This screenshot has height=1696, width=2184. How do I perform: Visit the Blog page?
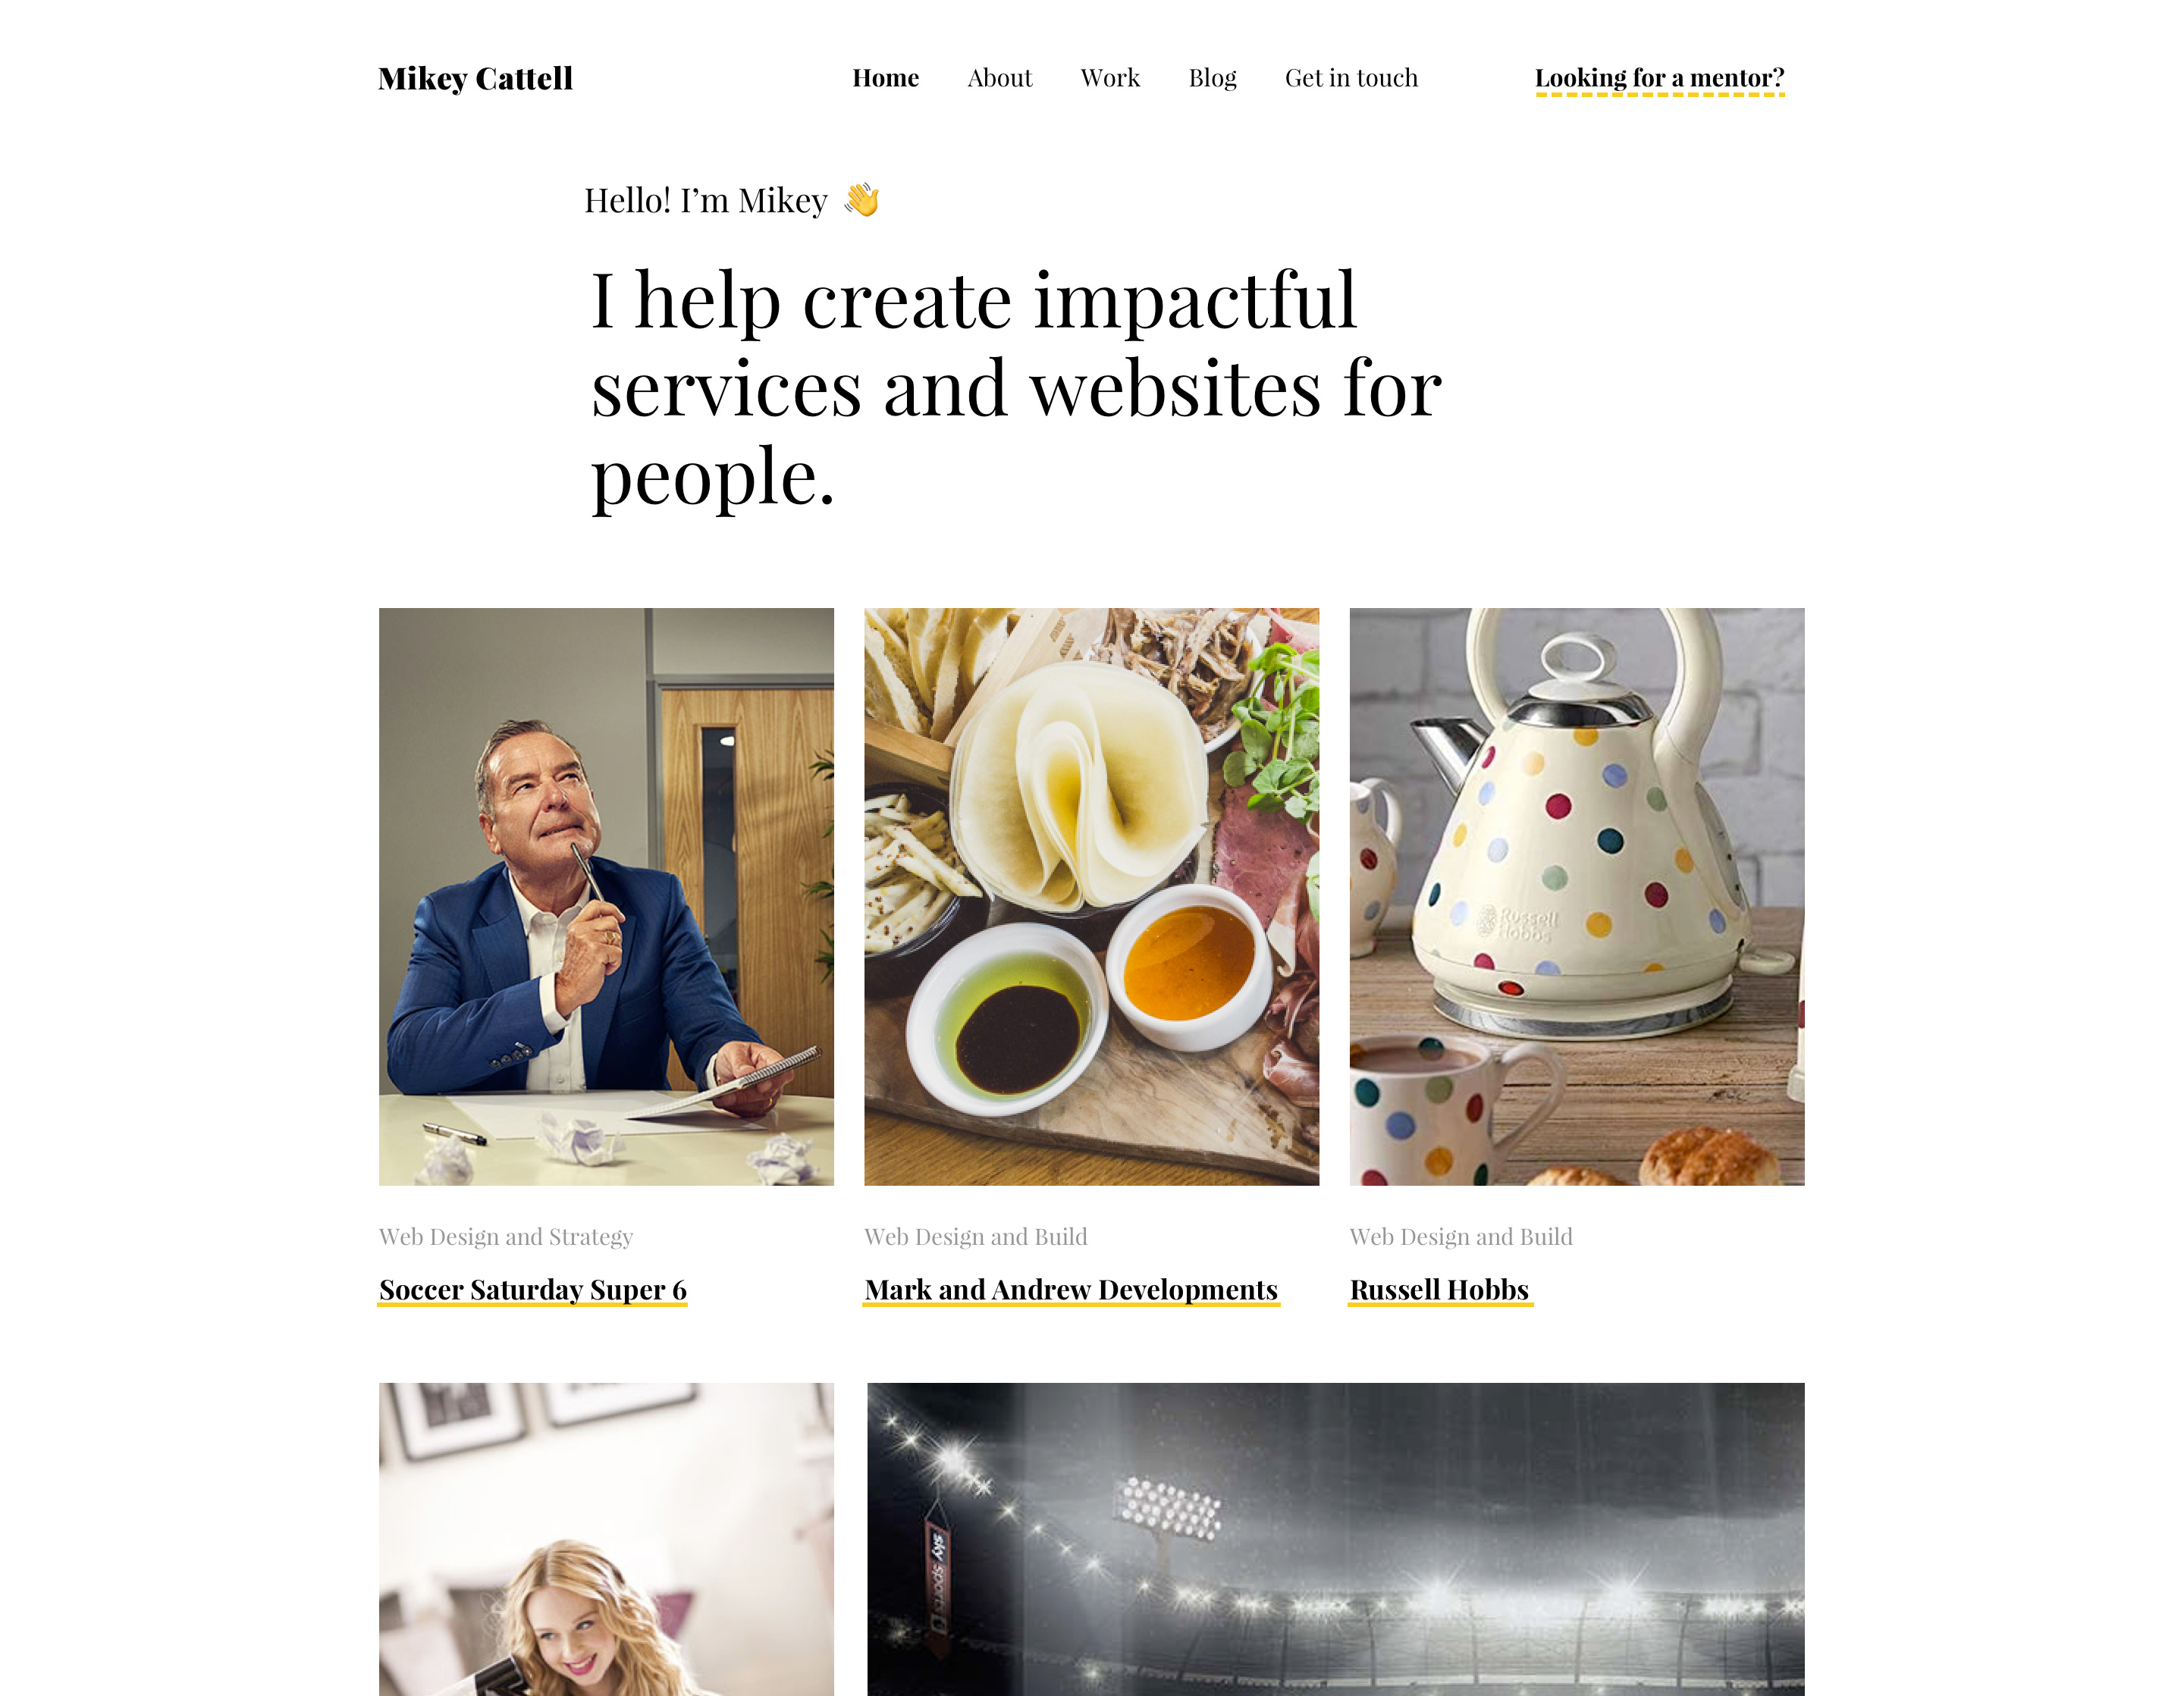tap(1212, 78)
